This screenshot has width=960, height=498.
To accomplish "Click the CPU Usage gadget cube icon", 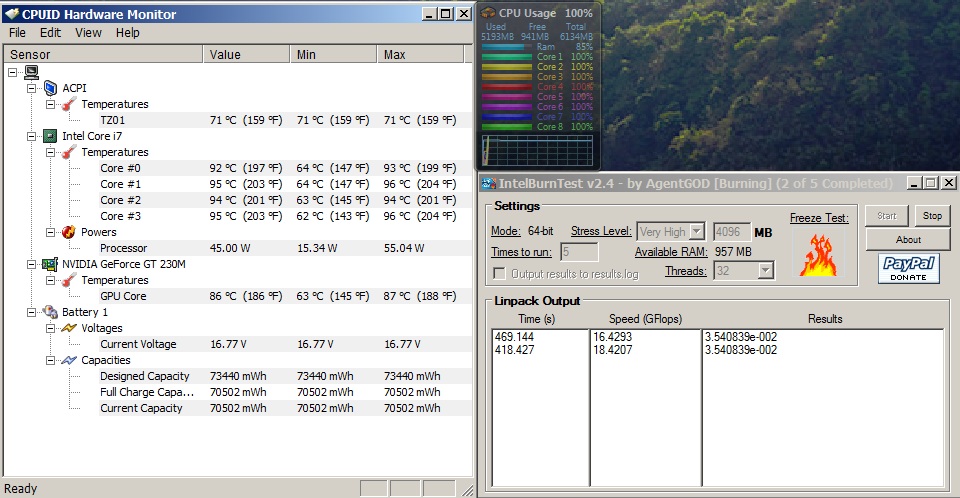I will click(488, 13).
